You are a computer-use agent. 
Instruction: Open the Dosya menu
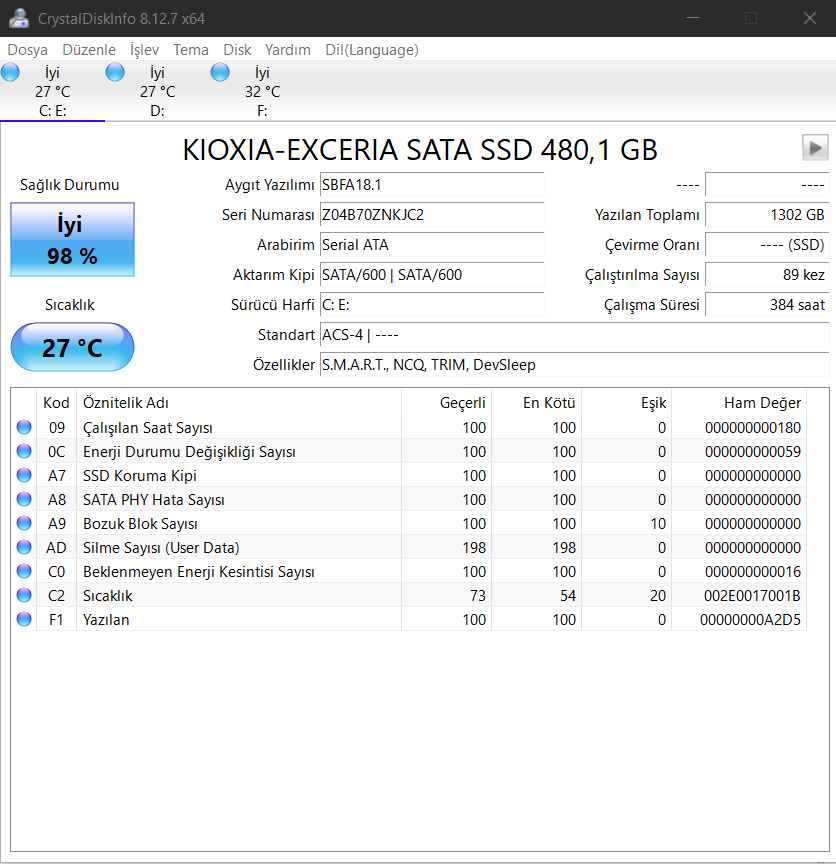[28, 50]
